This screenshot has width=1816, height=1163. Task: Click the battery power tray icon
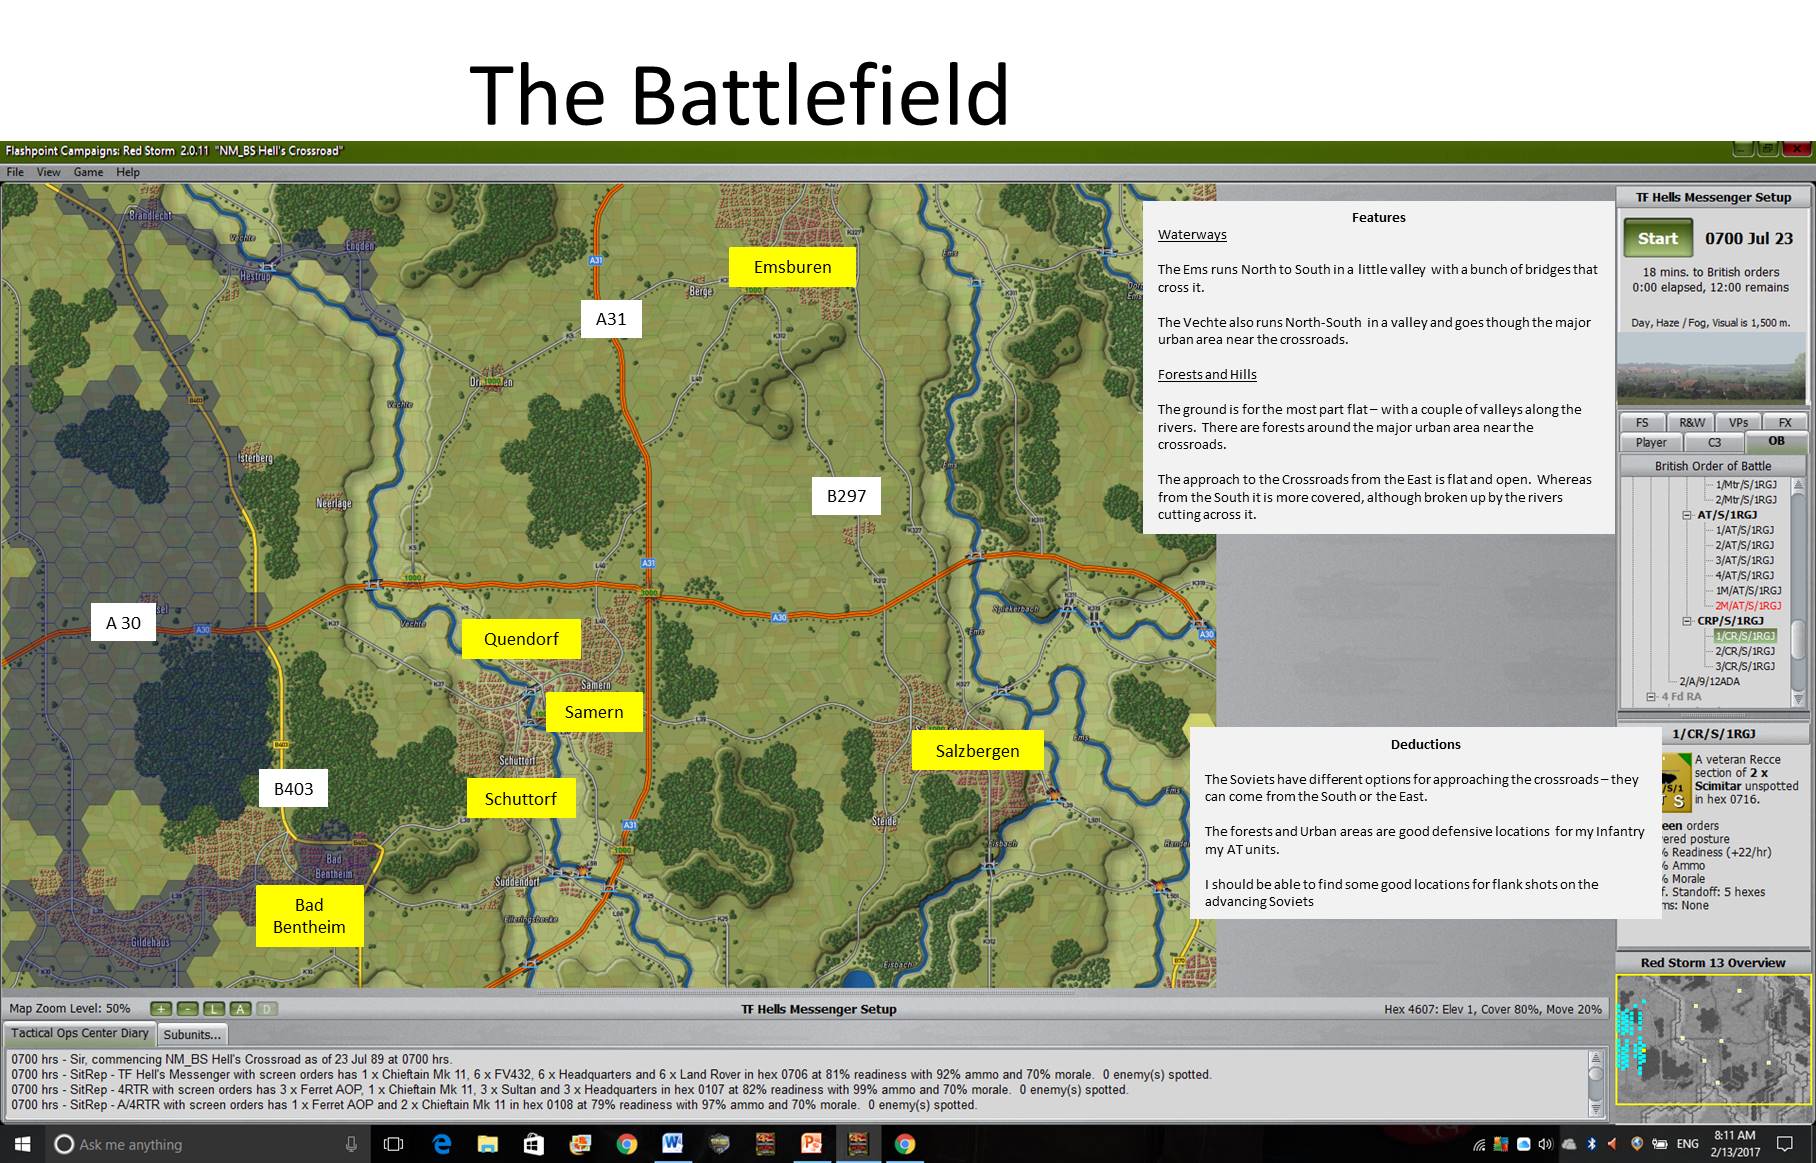[1659, 1144]
